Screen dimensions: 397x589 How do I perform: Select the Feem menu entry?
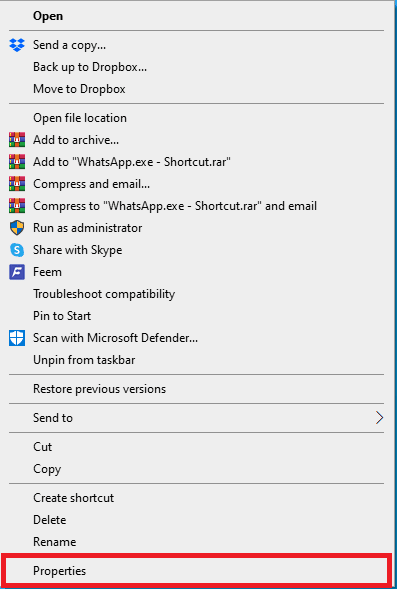coord(196,272)
